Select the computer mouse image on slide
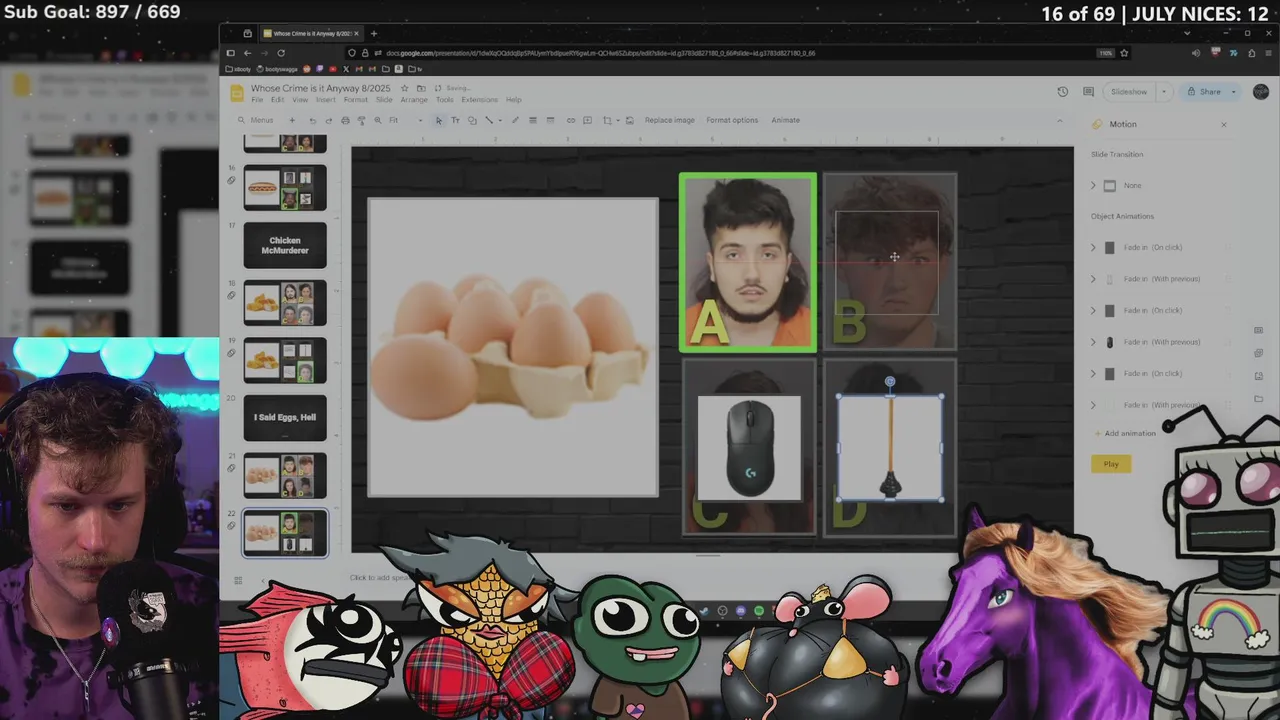1280x720 pixels. [x=749, y=448]
